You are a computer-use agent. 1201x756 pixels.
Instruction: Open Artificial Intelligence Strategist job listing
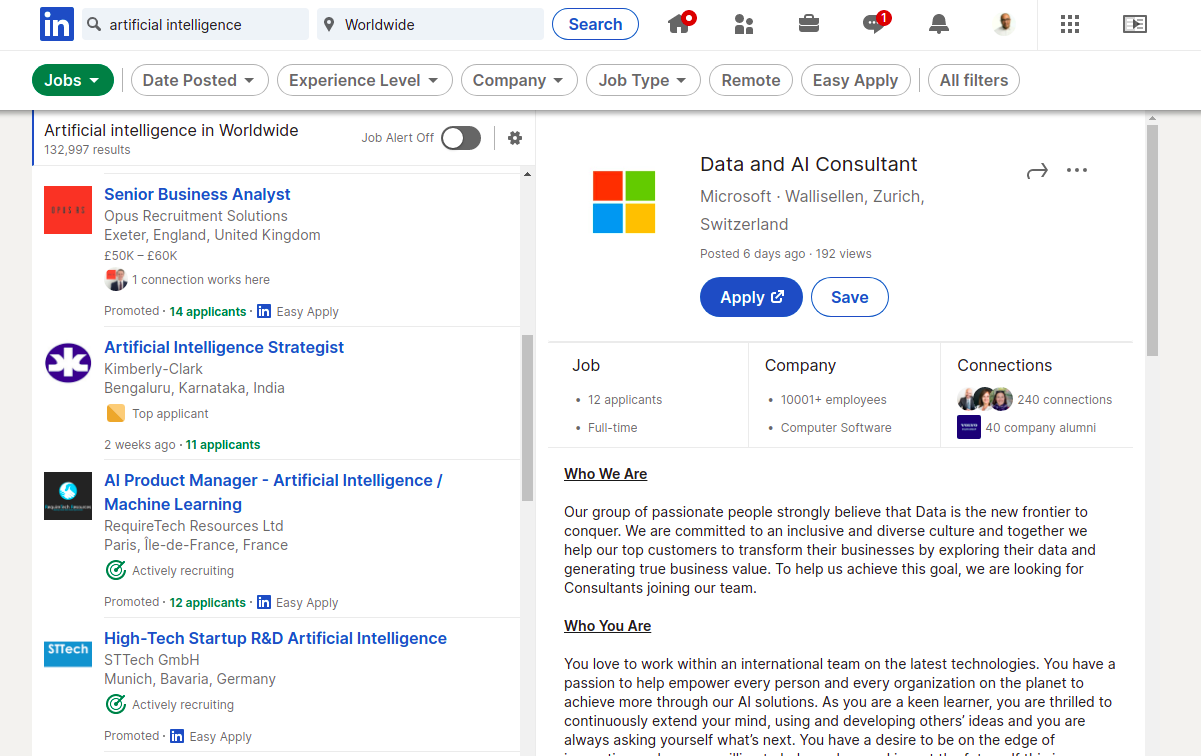point(224,347)
